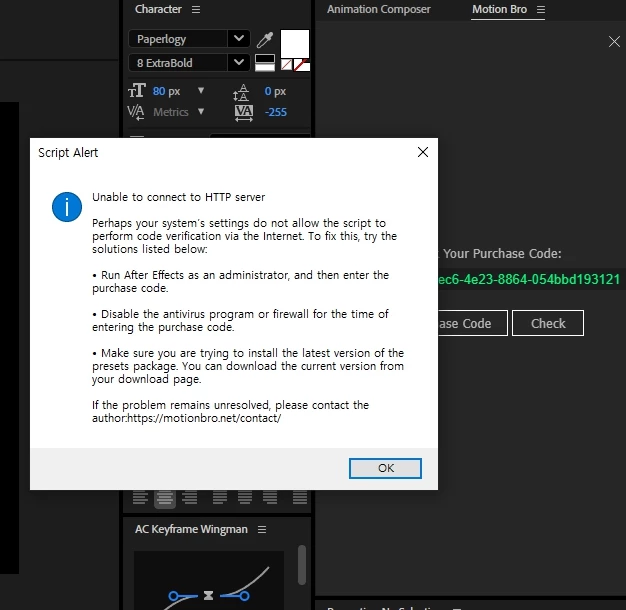
Task: Click the blue info icon in dialog
Action: [67, 207]
